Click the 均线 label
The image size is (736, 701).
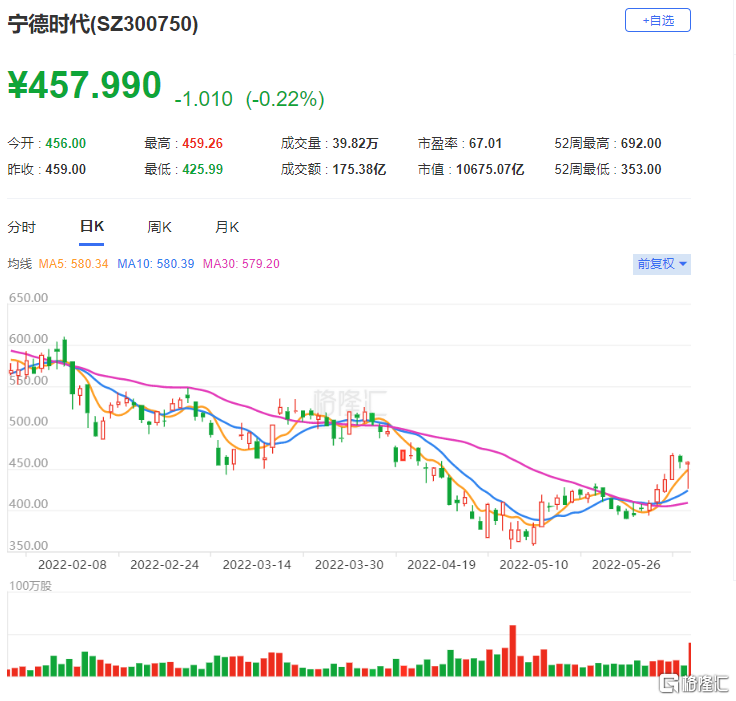click(20, 264)
